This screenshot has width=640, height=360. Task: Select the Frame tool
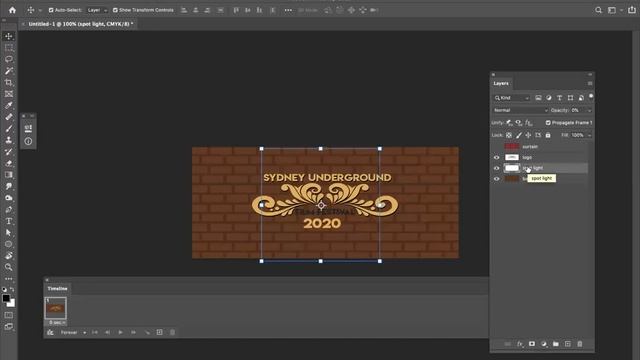click(x=9, y=94)
